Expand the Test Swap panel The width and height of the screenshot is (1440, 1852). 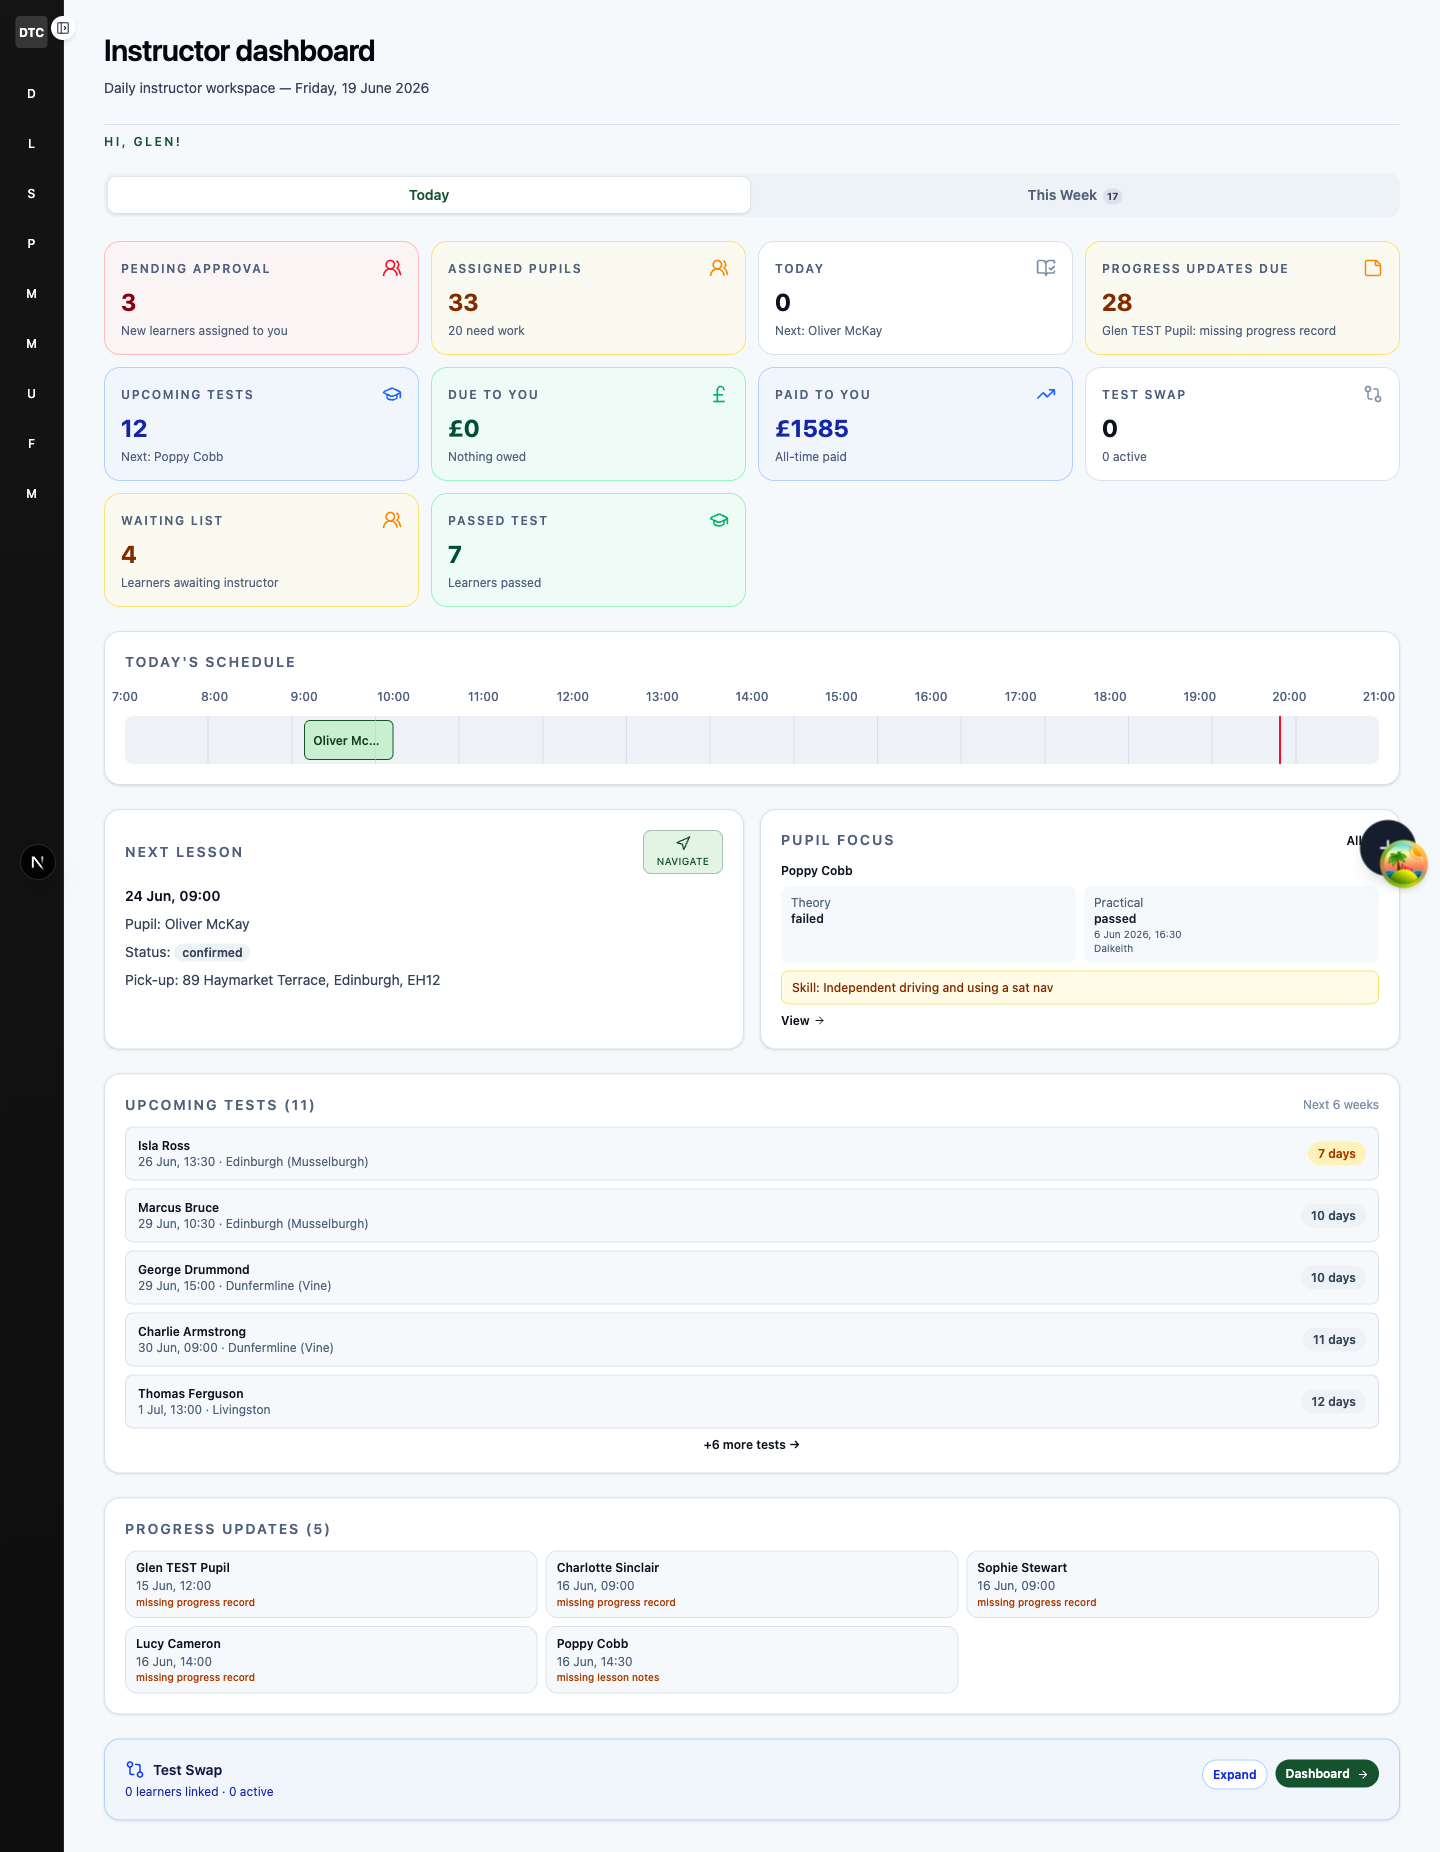(x=1235, y=1774)
